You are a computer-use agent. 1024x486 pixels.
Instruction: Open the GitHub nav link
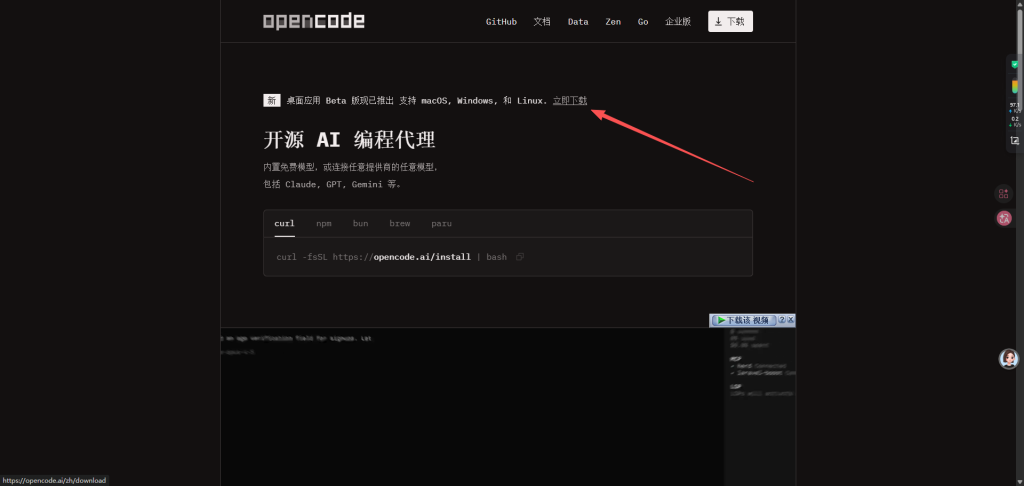tap(501, 22)
